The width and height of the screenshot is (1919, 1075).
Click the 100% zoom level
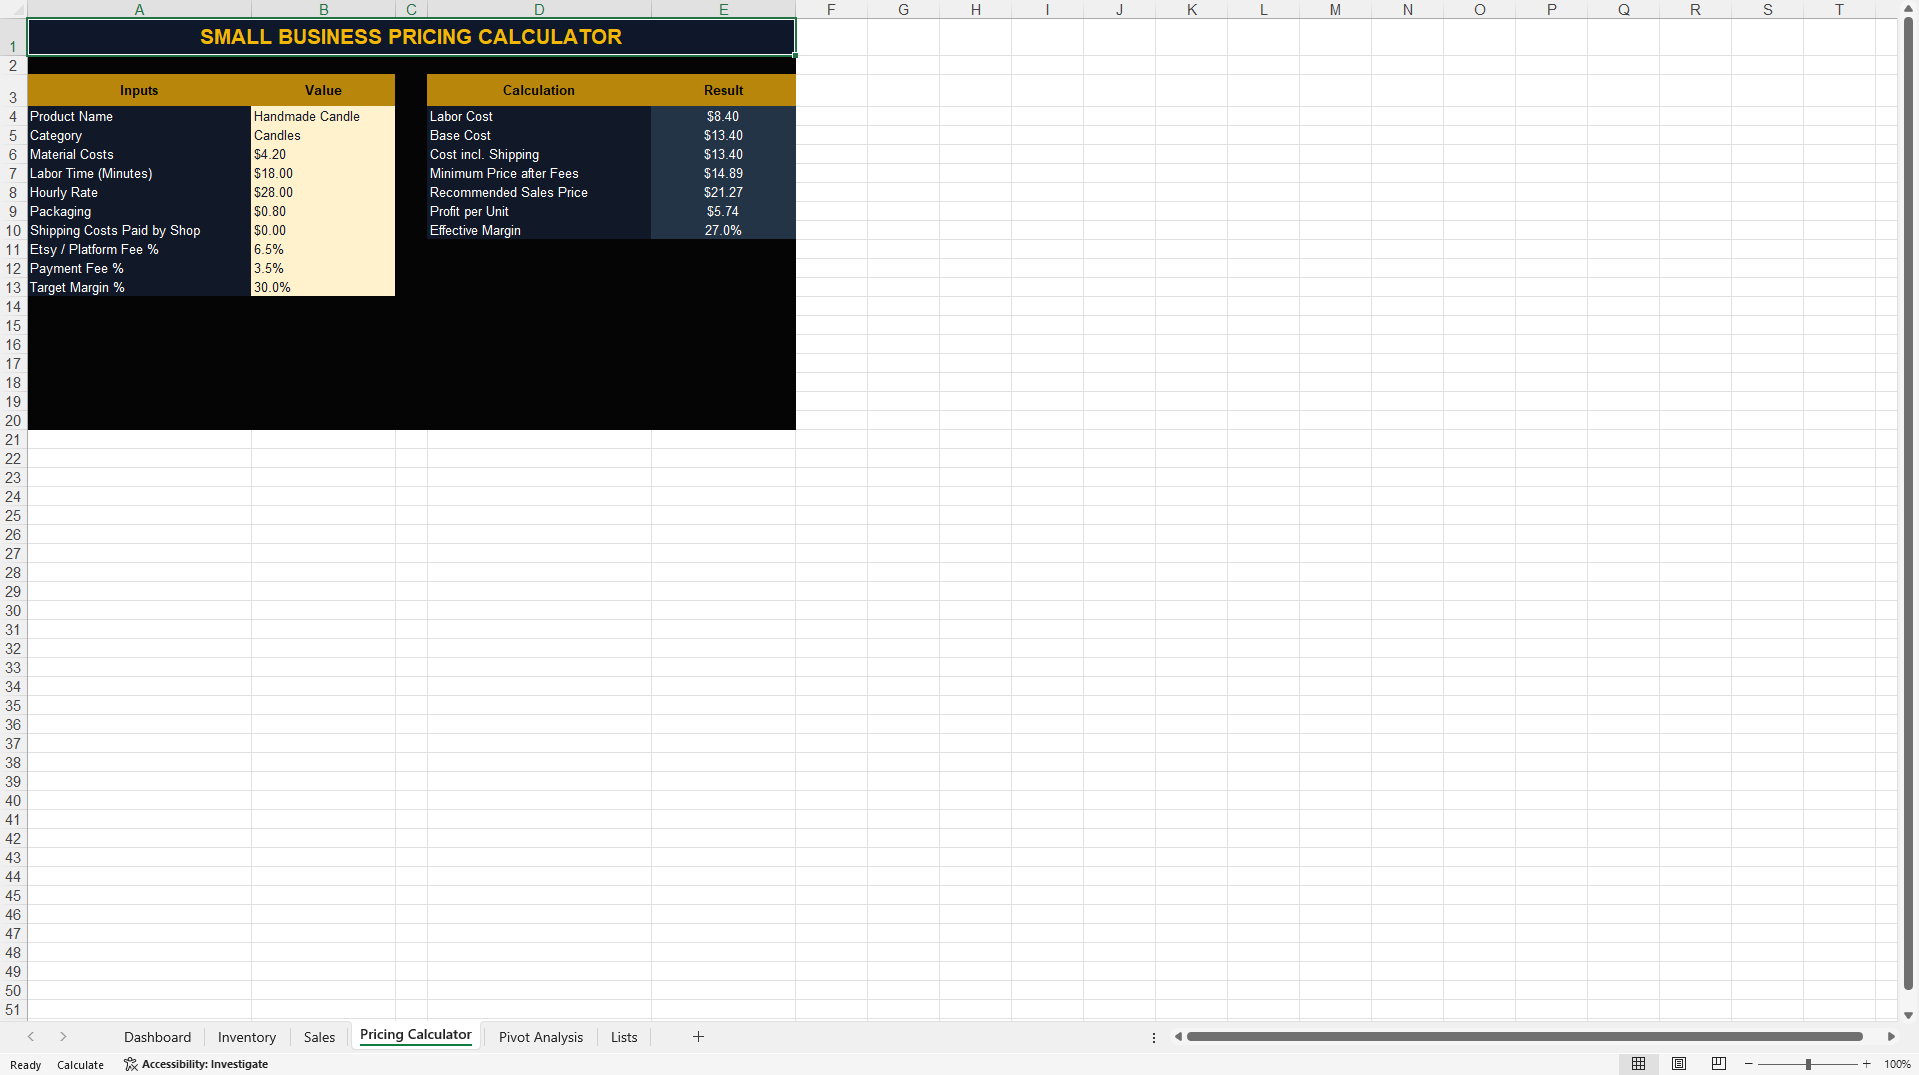pyautogui.click(x=1897, y=1064)
